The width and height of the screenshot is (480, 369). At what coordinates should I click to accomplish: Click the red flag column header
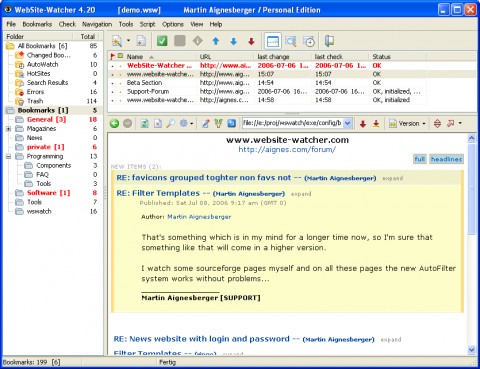click(x=112, y=56)
